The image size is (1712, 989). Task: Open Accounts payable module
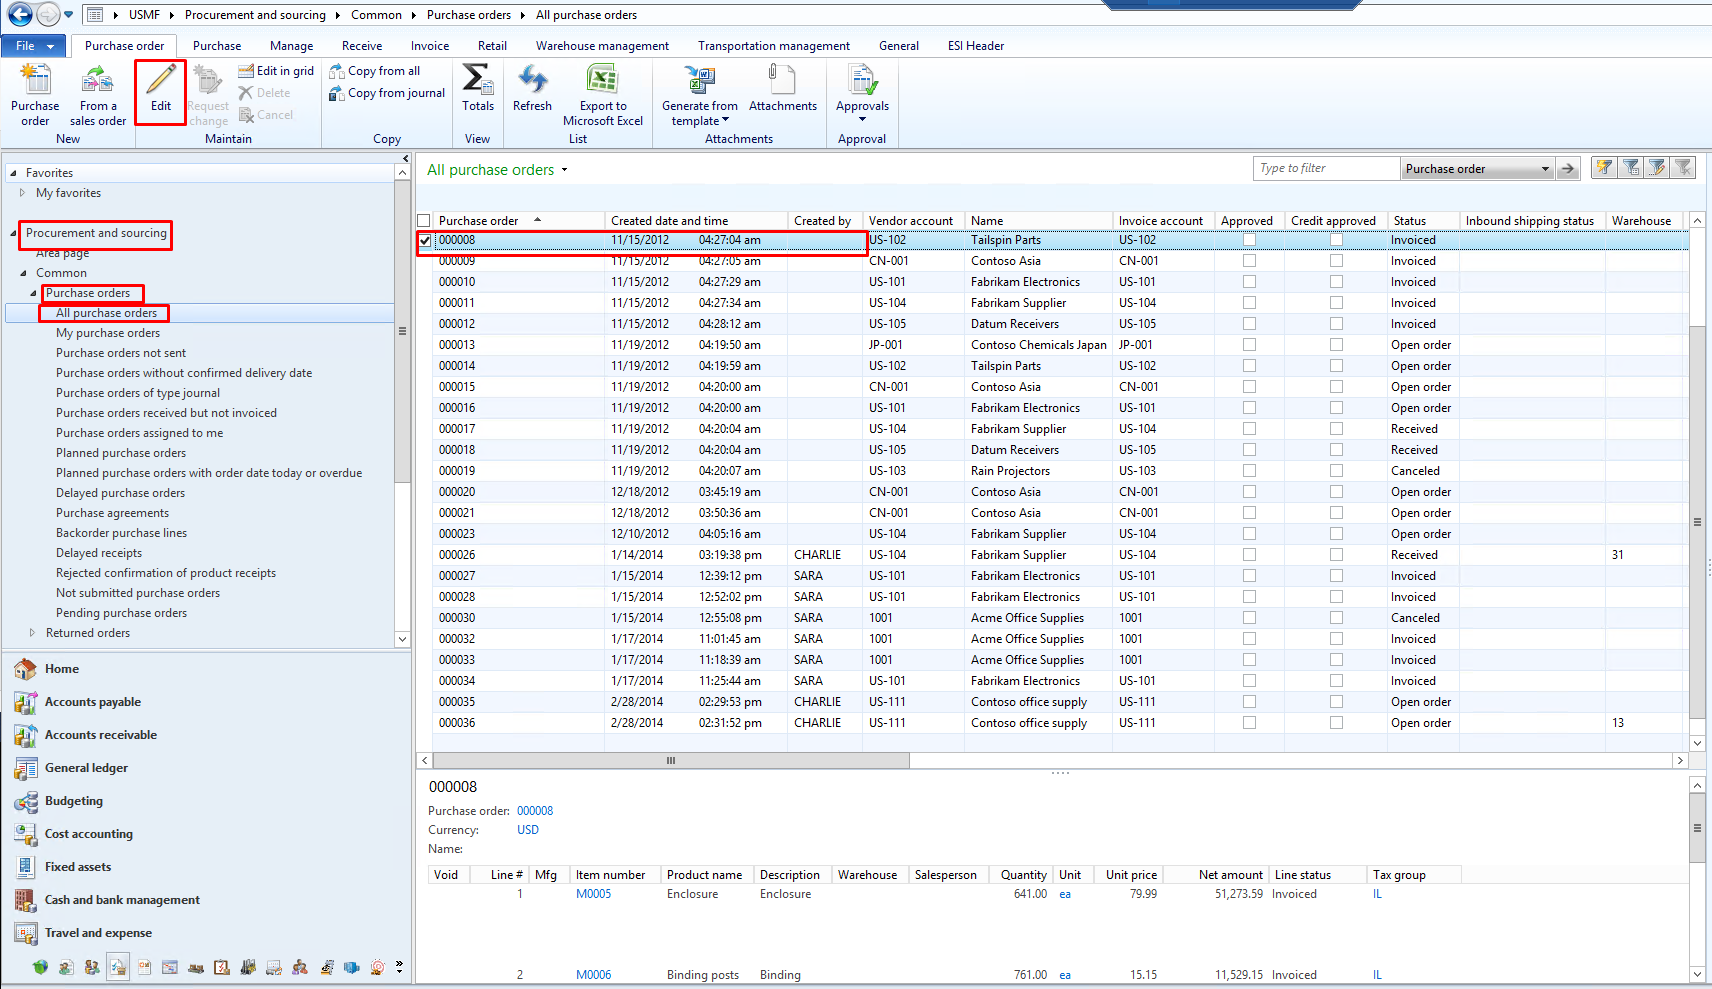93,702
